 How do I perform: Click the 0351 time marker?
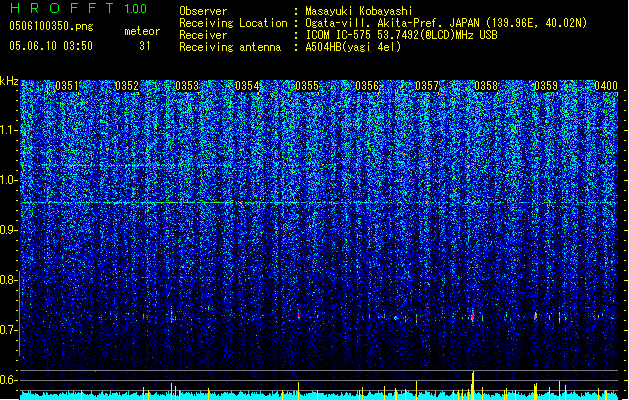point(67,86)
